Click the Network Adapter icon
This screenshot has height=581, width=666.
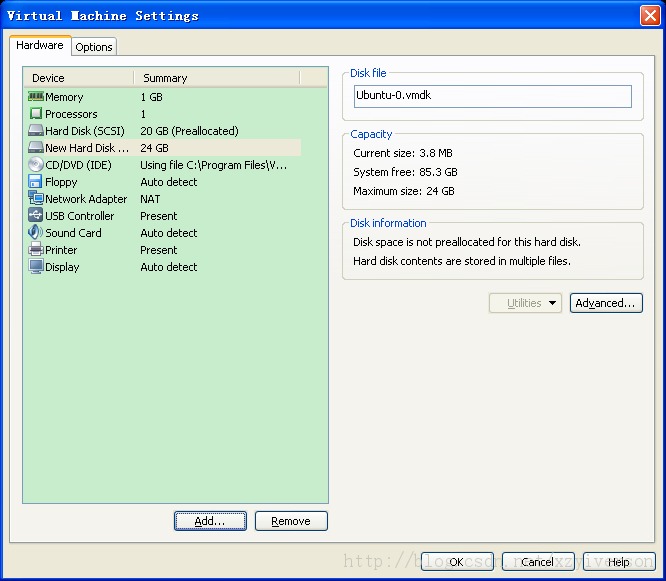[36, 199]
